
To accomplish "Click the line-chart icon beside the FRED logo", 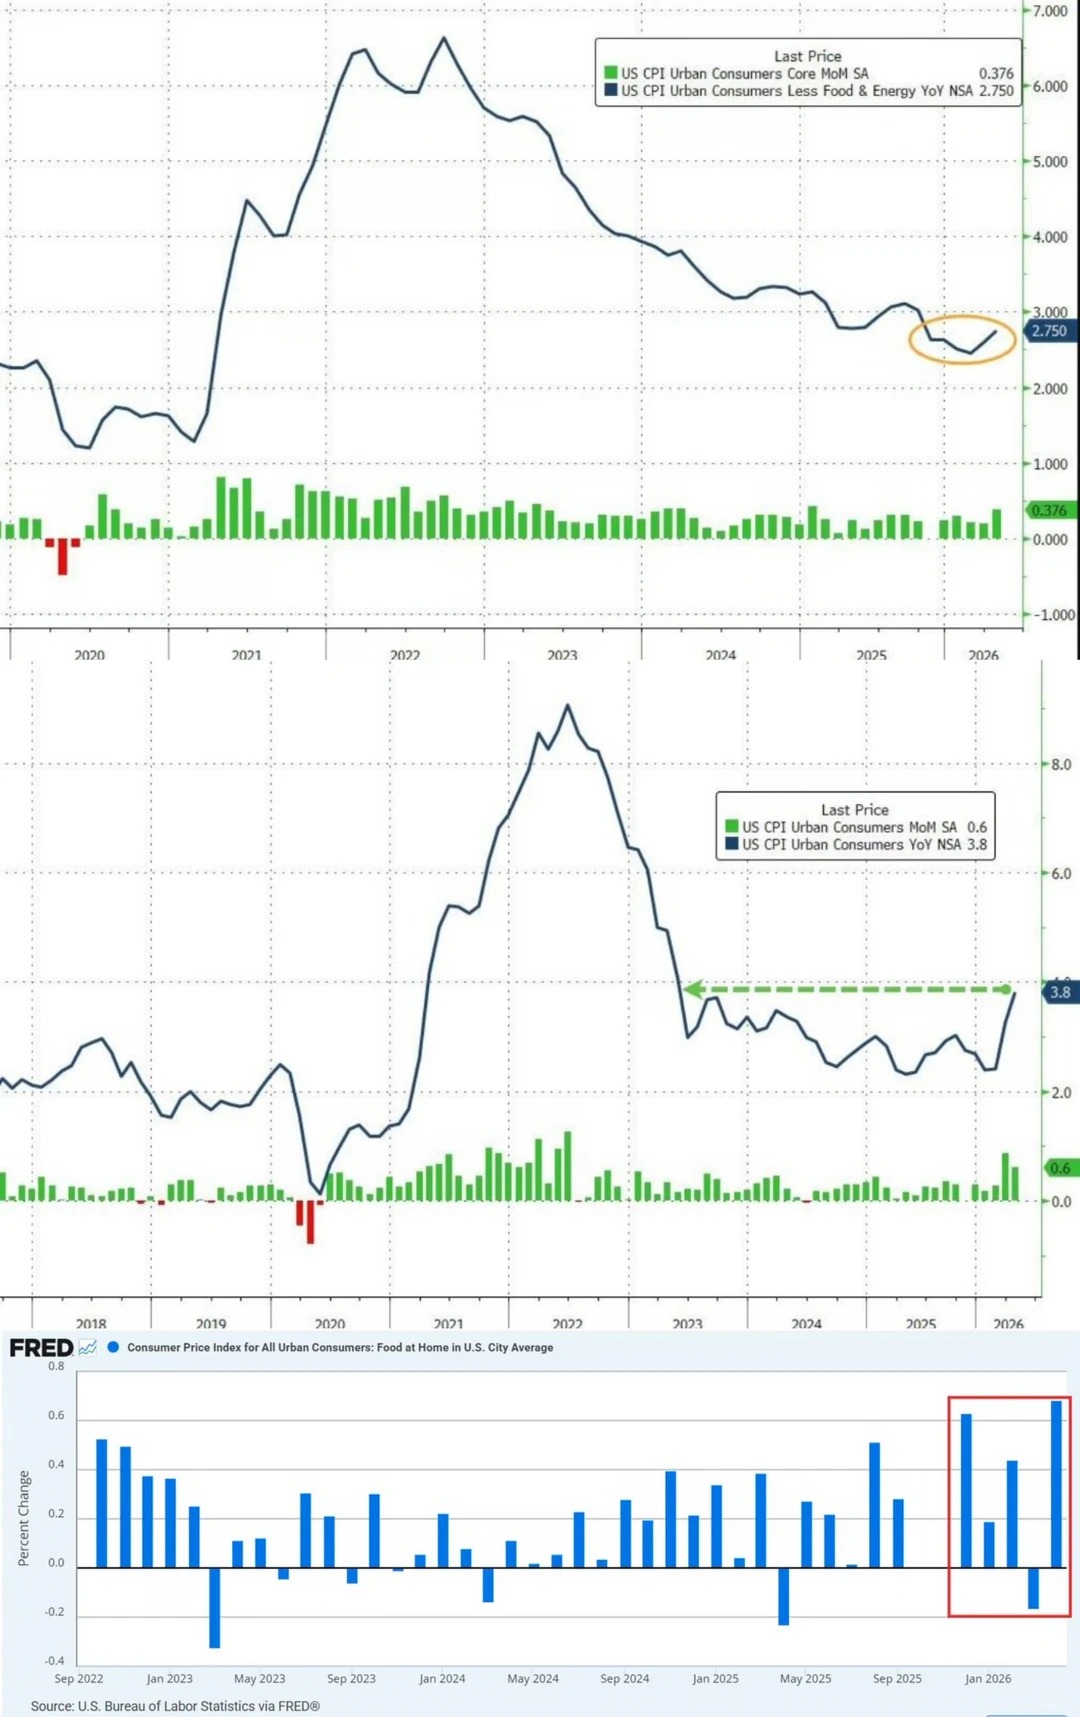I will click(88, 1347).
